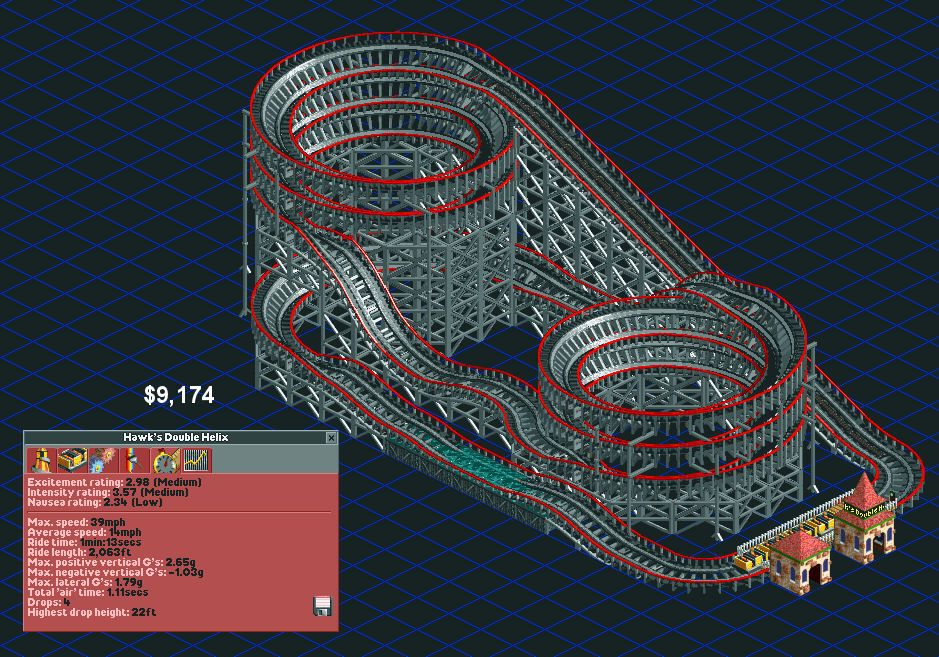
Task: Click the stopwatch measurements tab
Action: tap(165, 461)
